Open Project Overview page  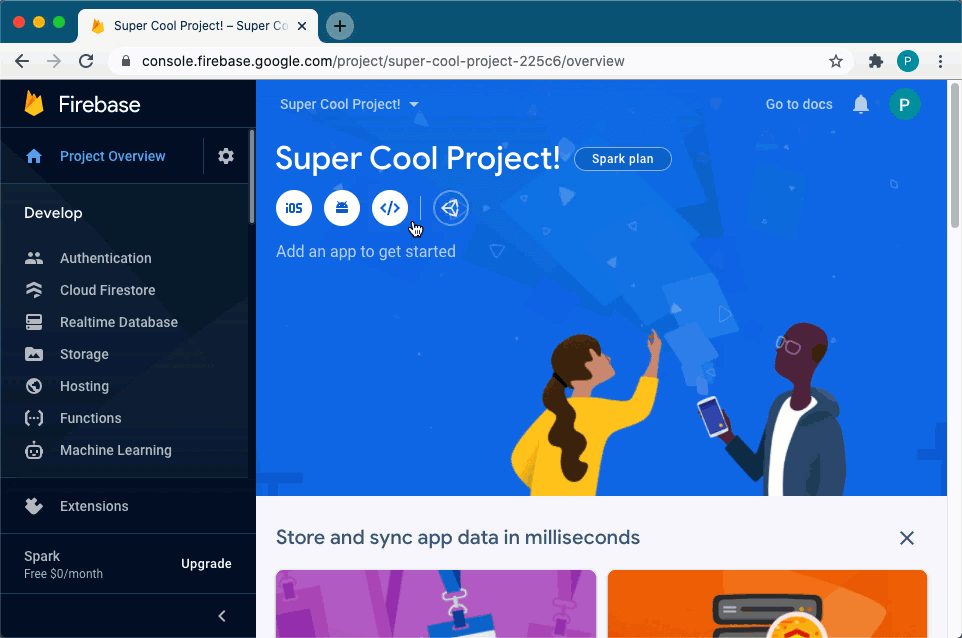(x=113, y=156)
